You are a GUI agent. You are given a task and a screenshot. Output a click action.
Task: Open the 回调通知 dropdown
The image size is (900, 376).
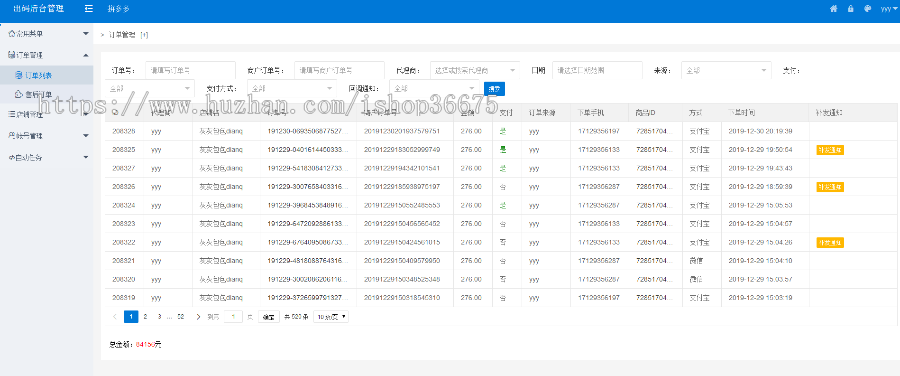pos(435,88)
